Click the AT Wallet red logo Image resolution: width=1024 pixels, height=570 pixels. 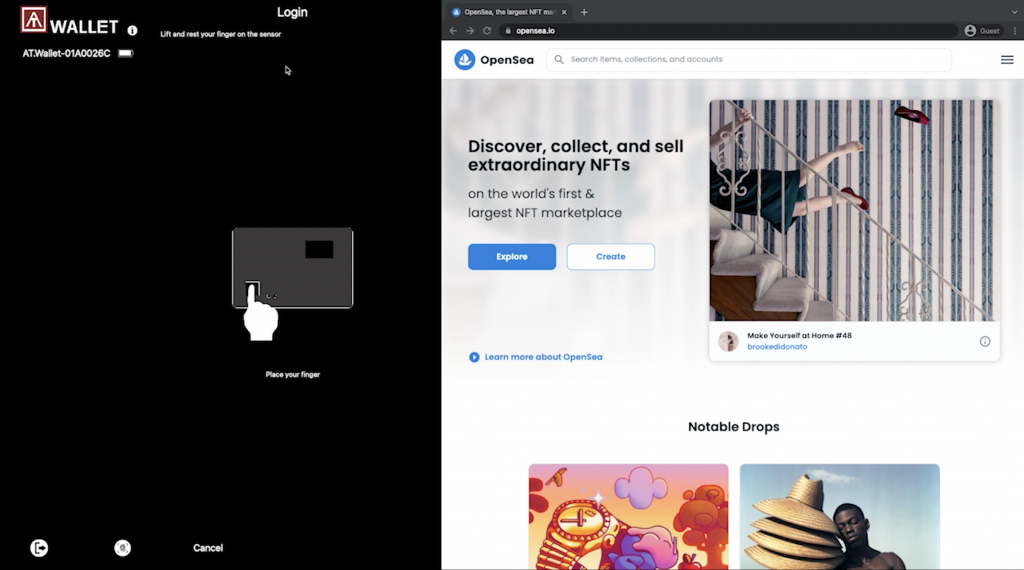[x=34, y=20]
